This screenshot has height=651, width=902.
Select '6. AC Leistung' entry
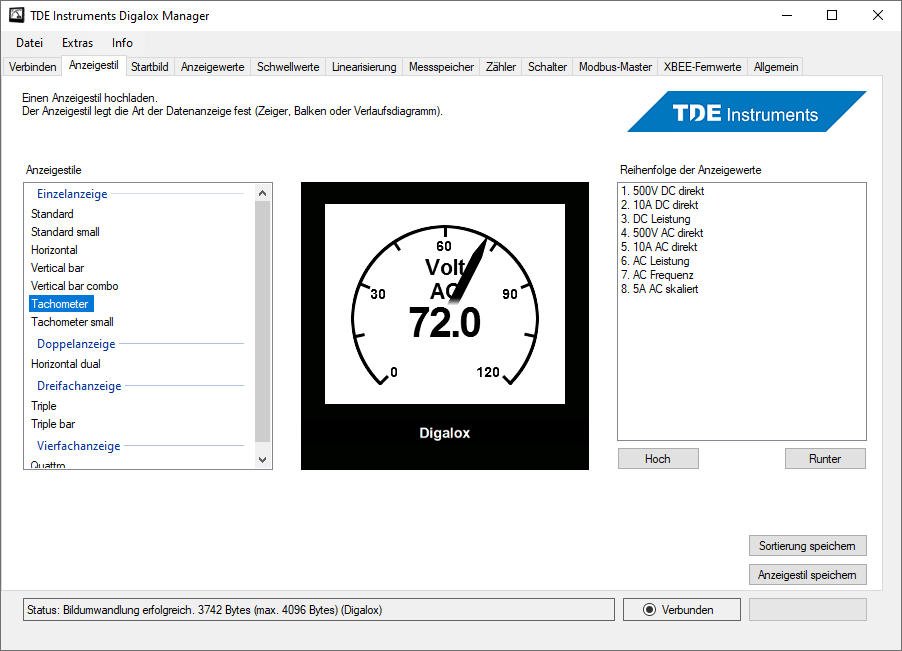655,261
